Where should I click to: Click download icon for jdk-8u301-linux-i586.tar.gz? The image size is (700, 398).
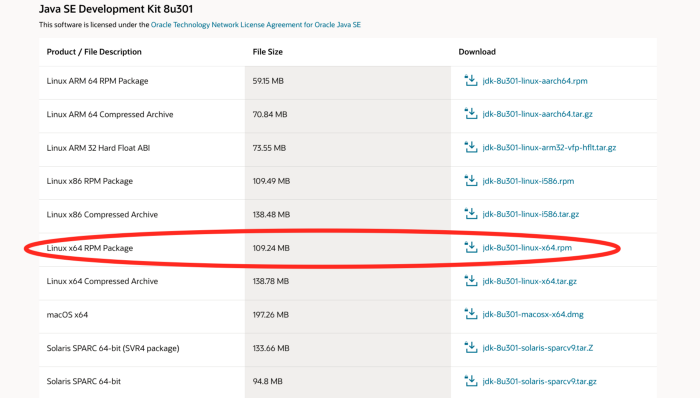[471, 214]
